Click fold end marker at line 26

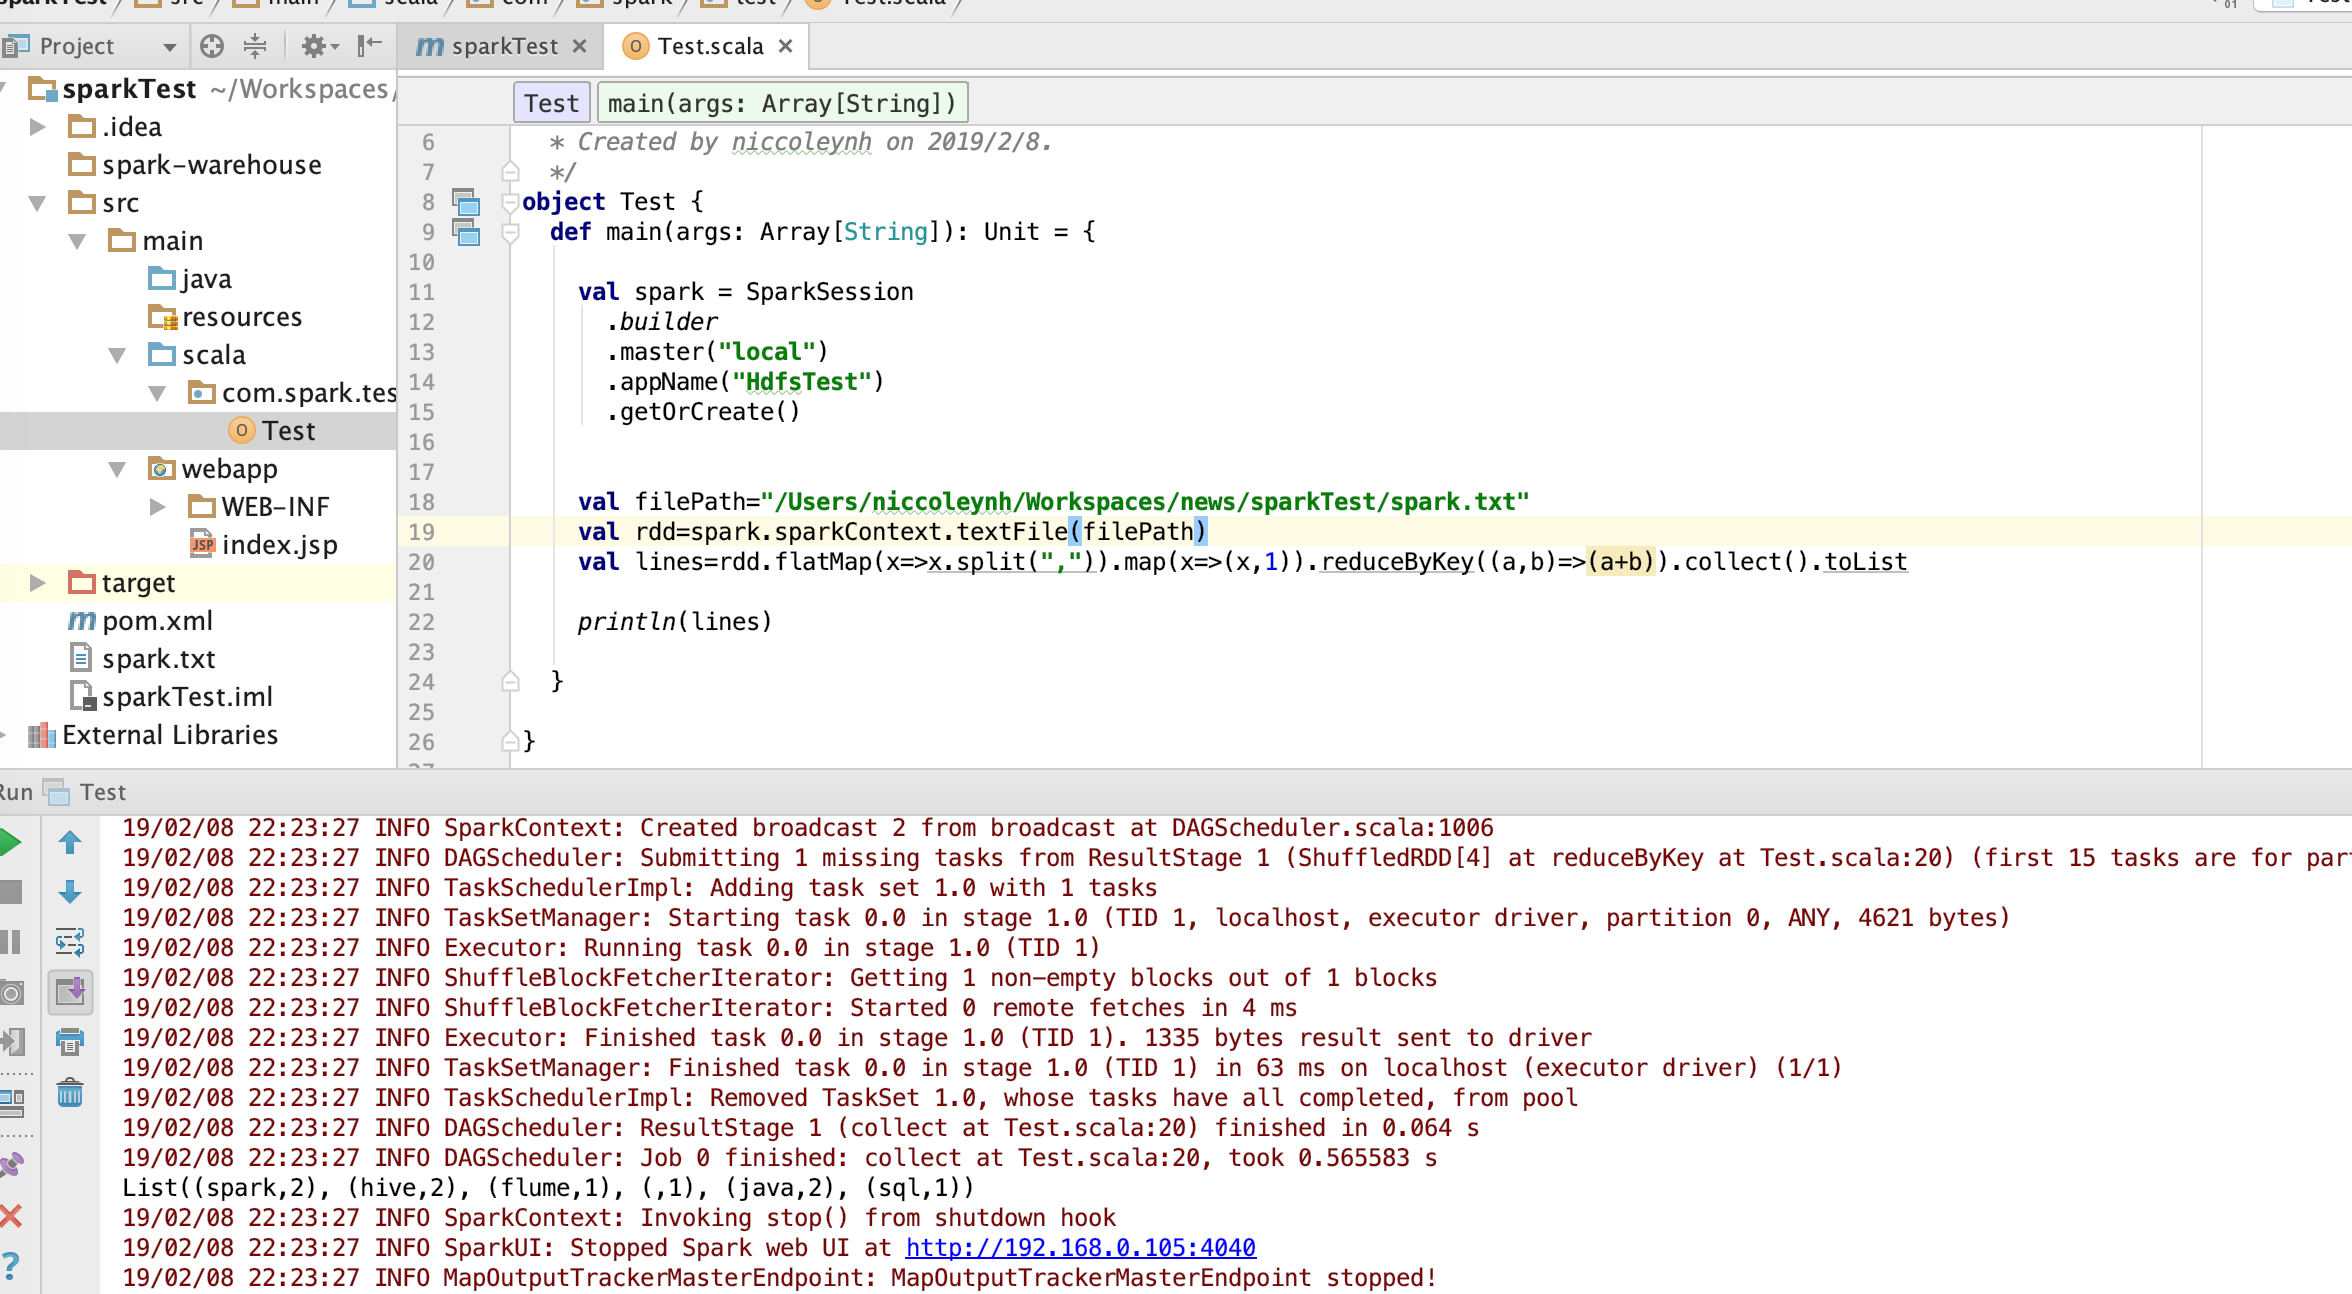[x=510, y=742]
